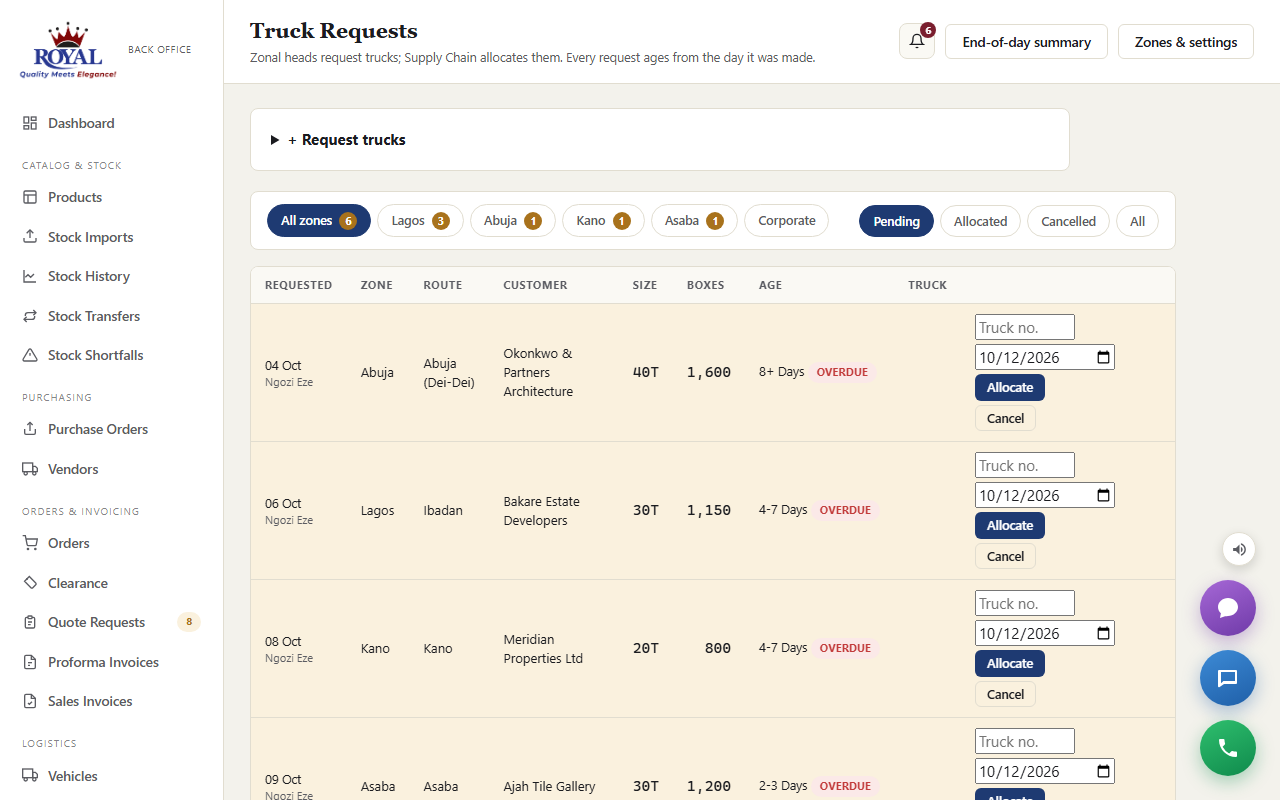Open the notifications bell icon
Viewport: 1280px width, 800px height.
coord(917,42)
